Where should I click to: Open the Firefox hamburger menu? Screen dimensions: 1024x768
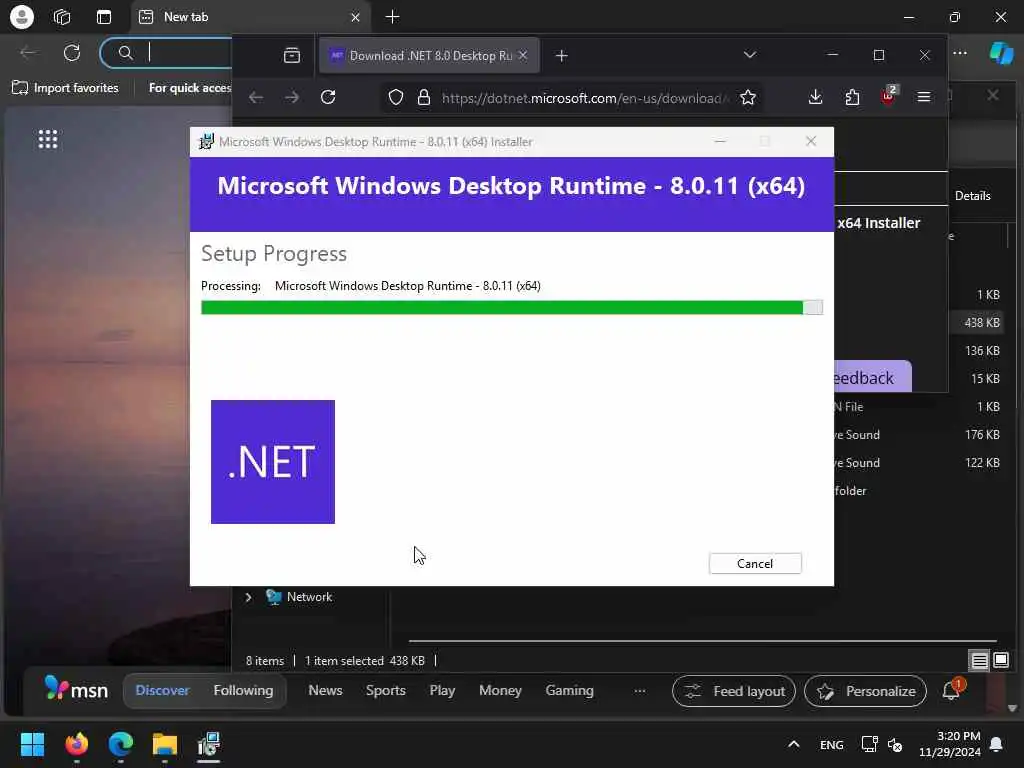pos(923,97)
